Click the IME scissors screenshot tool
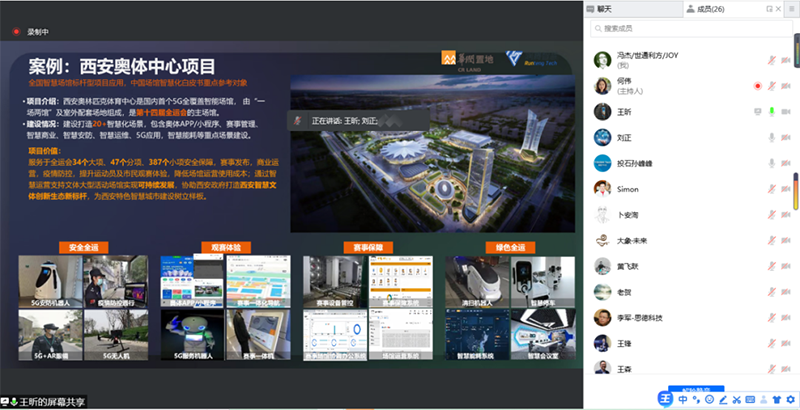This screenshot has width=800, height=410. point(736,400)
